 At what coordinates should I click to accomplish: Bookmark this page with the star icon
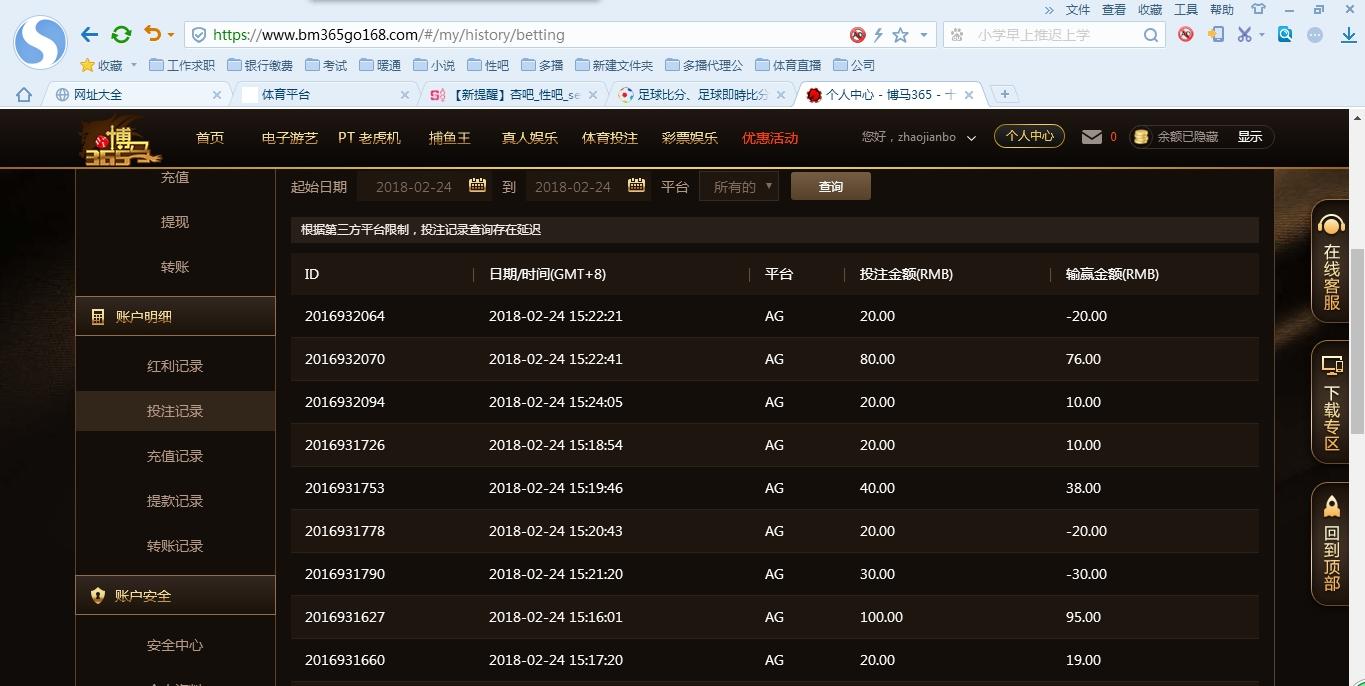click(x=900, y=35)
